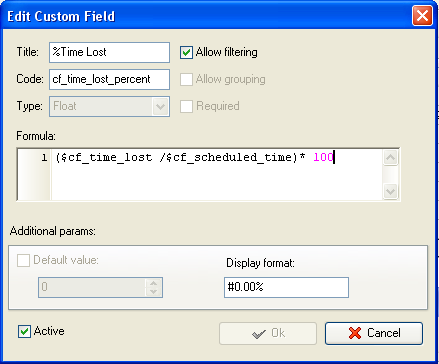Click inside the Formula editor text area

(217, 174)
